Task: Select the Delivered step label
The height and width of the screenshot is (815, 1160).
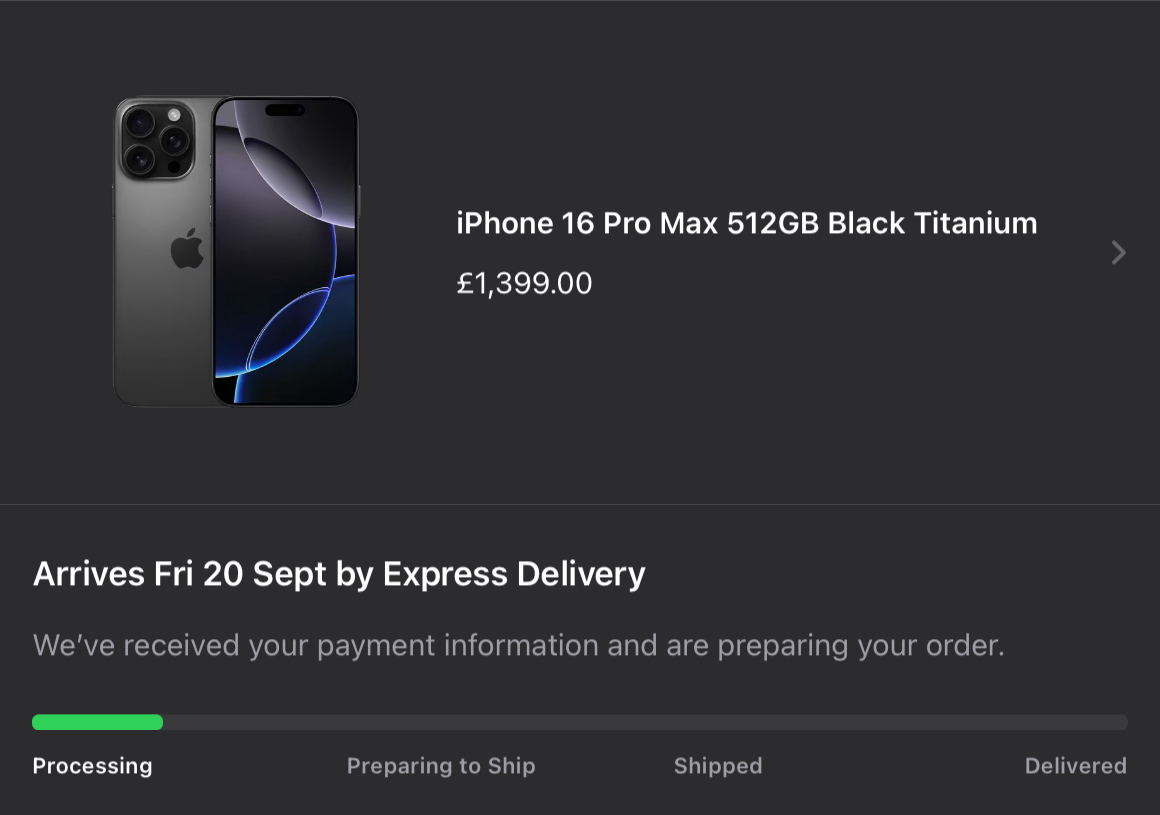Action: point(1075,766)
